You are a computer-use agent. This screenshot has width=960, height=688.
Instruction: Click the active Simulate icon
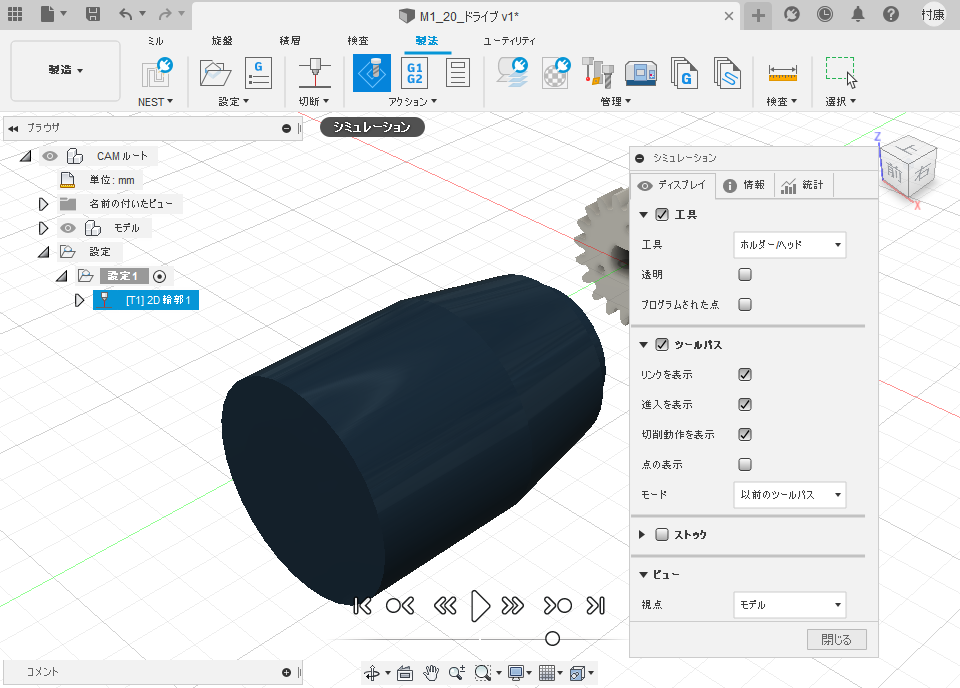point(372,73)
